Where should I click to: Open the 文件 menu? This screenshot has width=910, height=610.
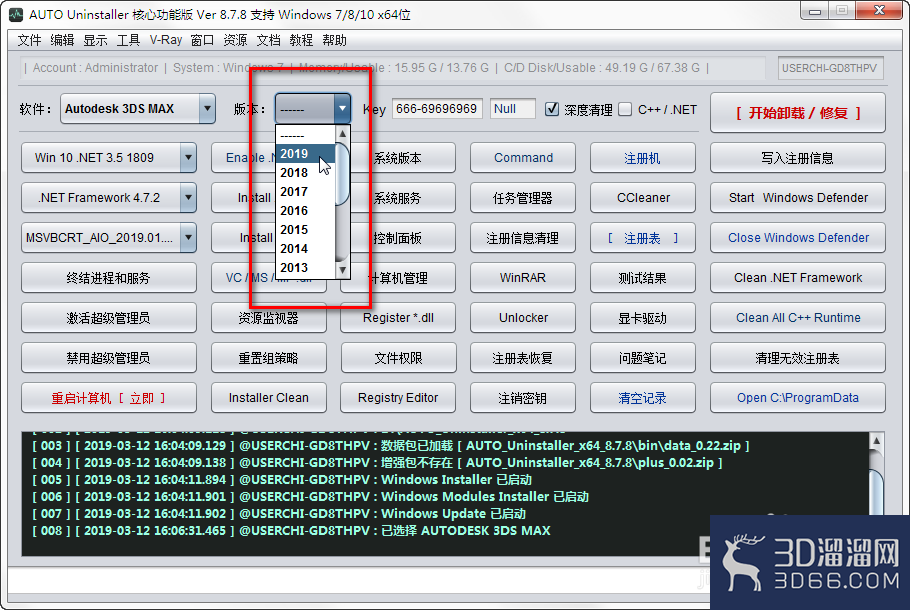(29, 40)
